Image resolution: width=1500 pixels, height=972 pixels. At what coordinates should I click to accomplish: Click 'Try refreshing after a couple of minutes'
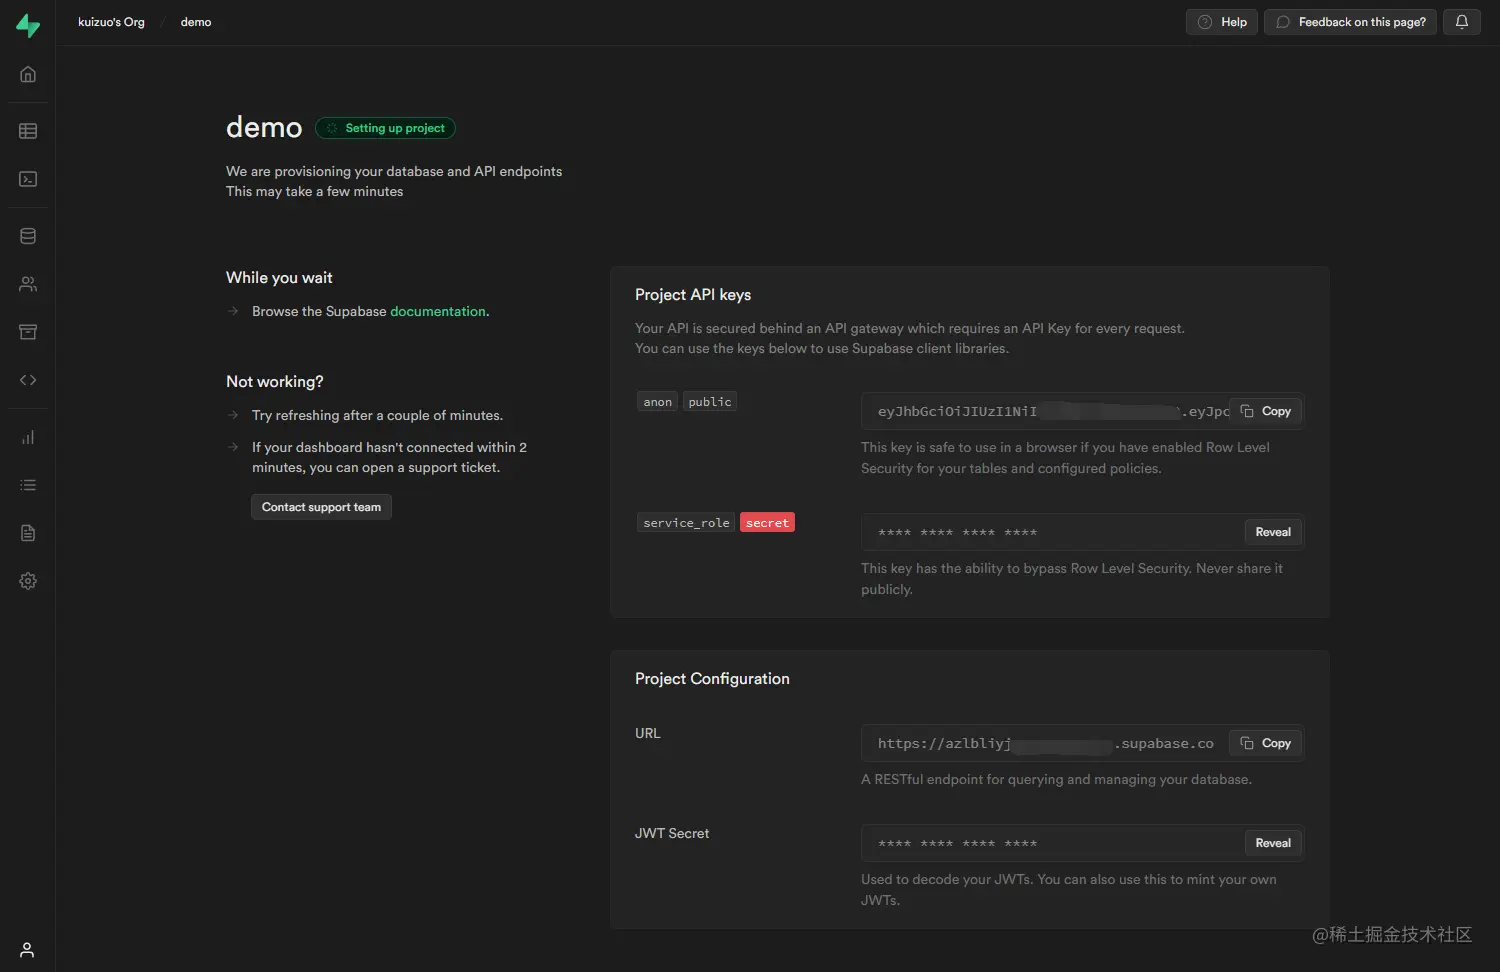click(377, 415)
